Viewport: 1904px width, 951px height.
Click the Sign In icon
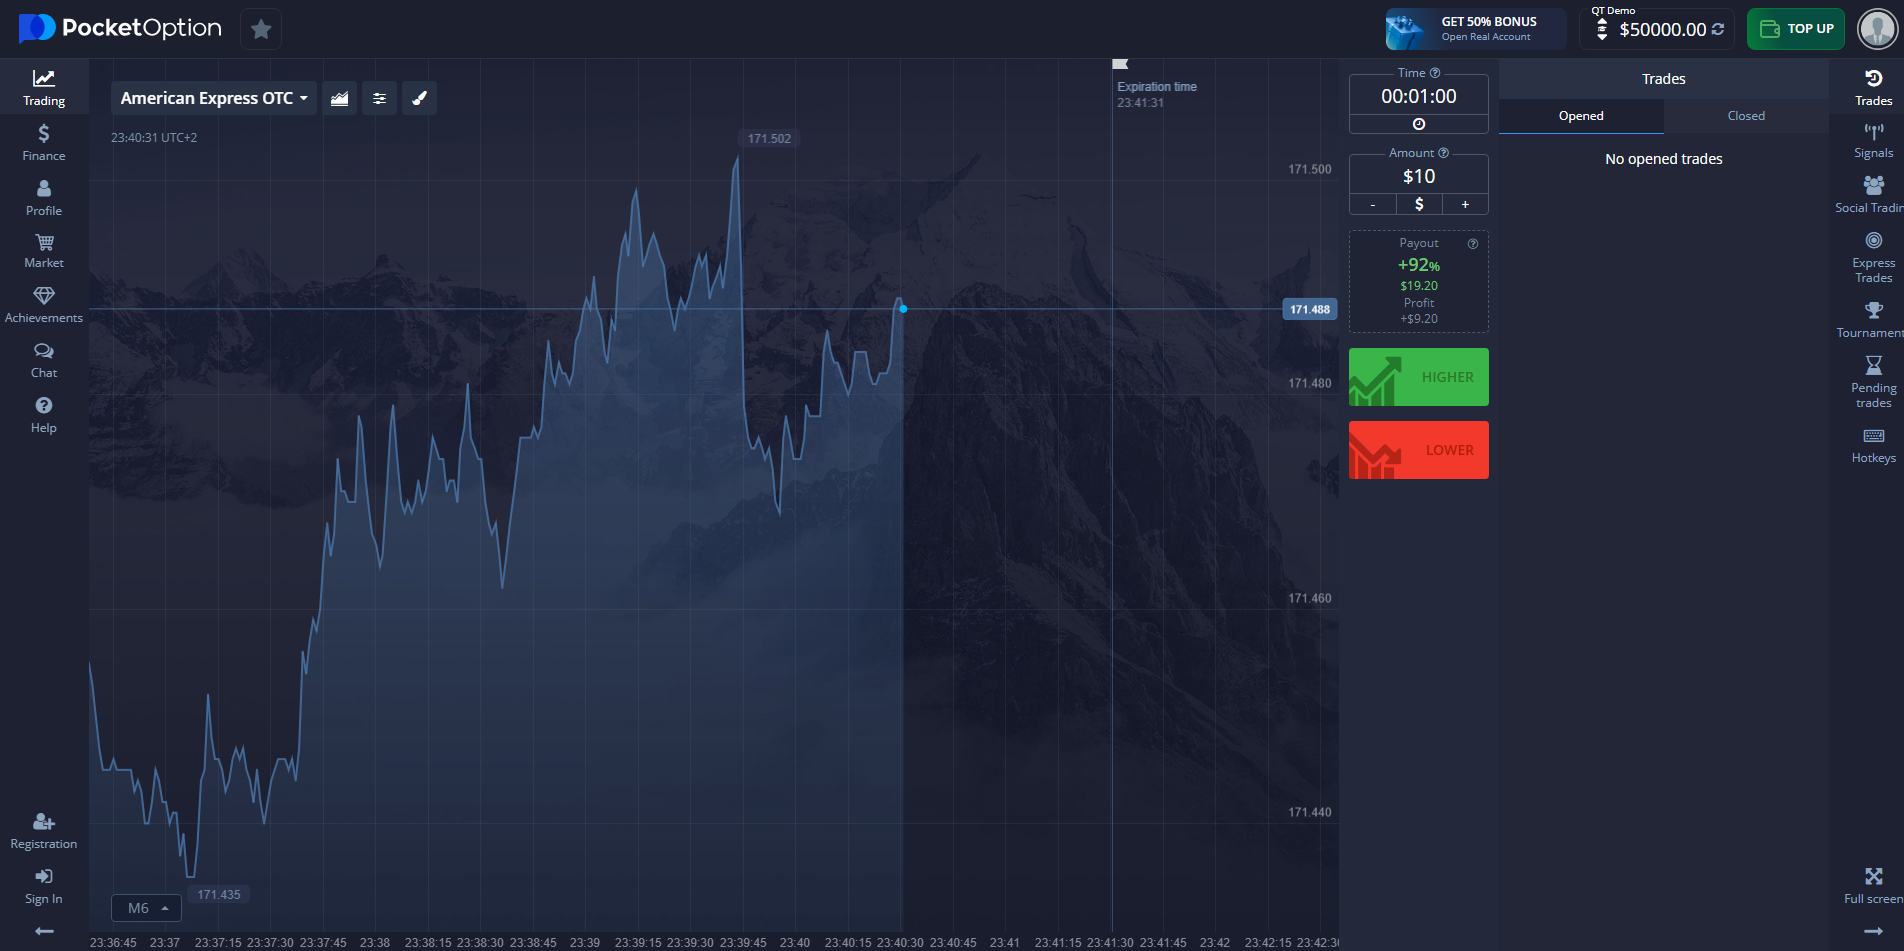click(44, 877)
